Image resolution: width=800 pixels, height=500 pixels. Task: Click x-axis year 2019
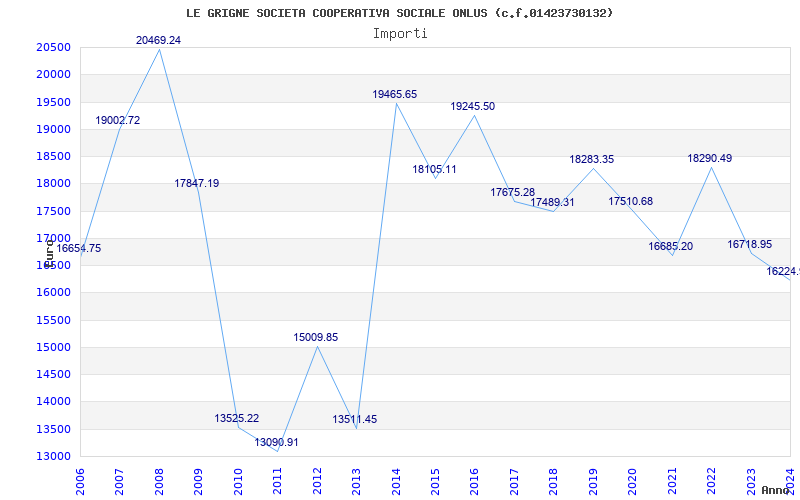[593, 482]
